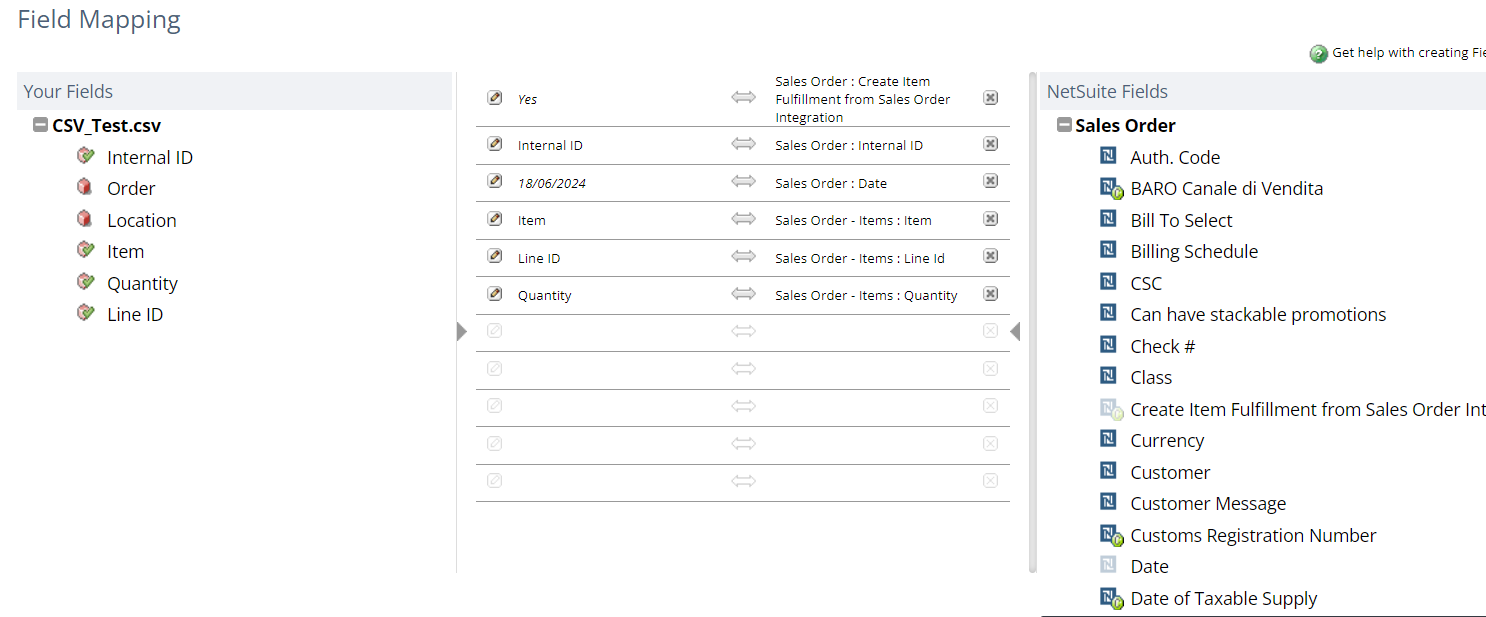This screenshot has height=617, width=1486.
Task: Click the first empty mapping row
Action: coord(743,332)
